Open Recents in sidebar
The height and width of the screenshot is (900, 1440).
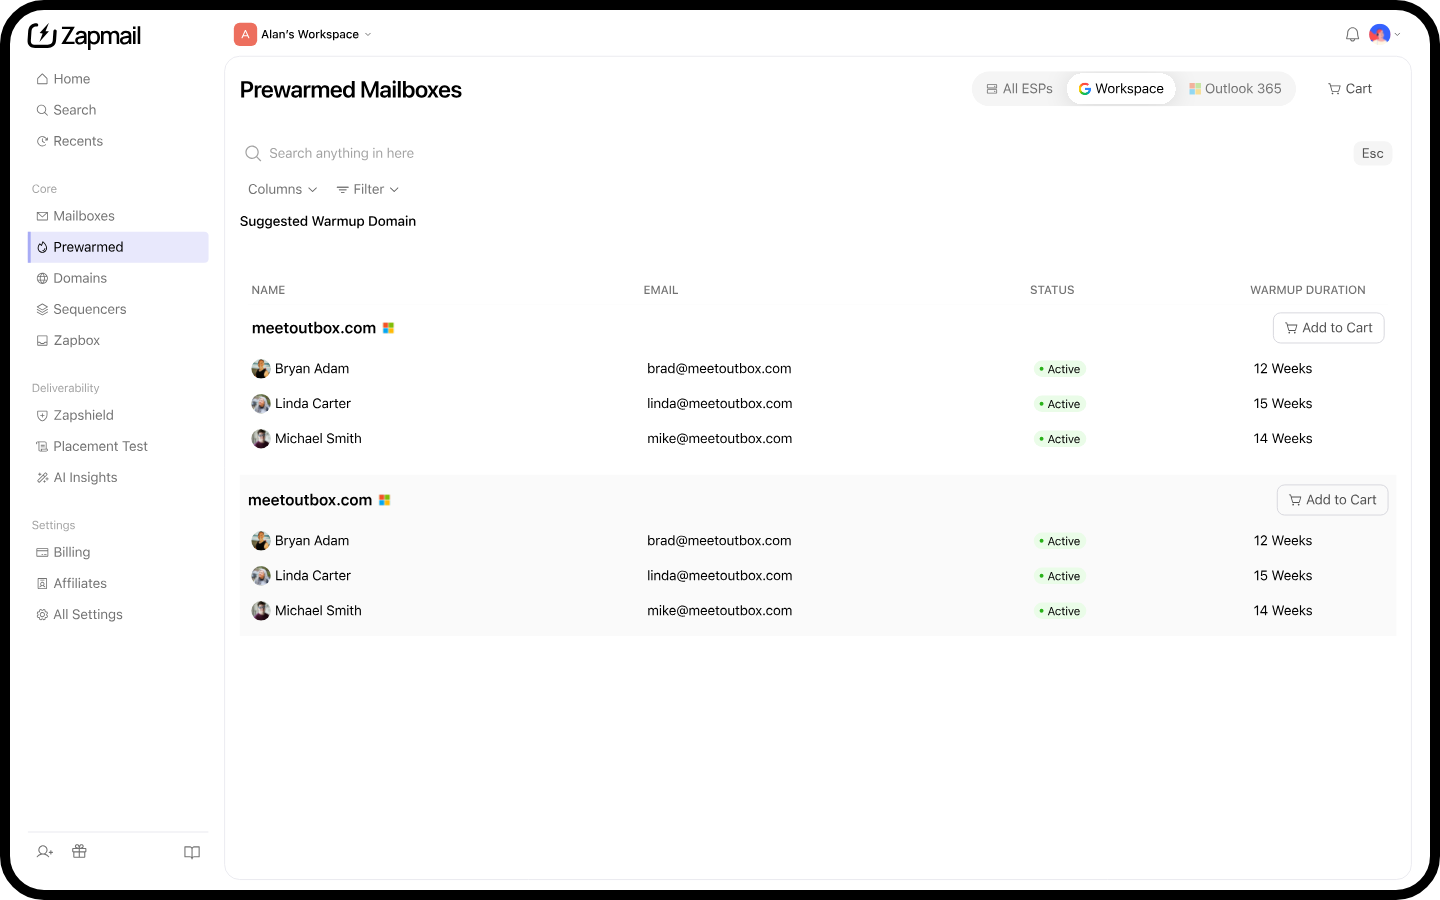click(x=118, y=141)
